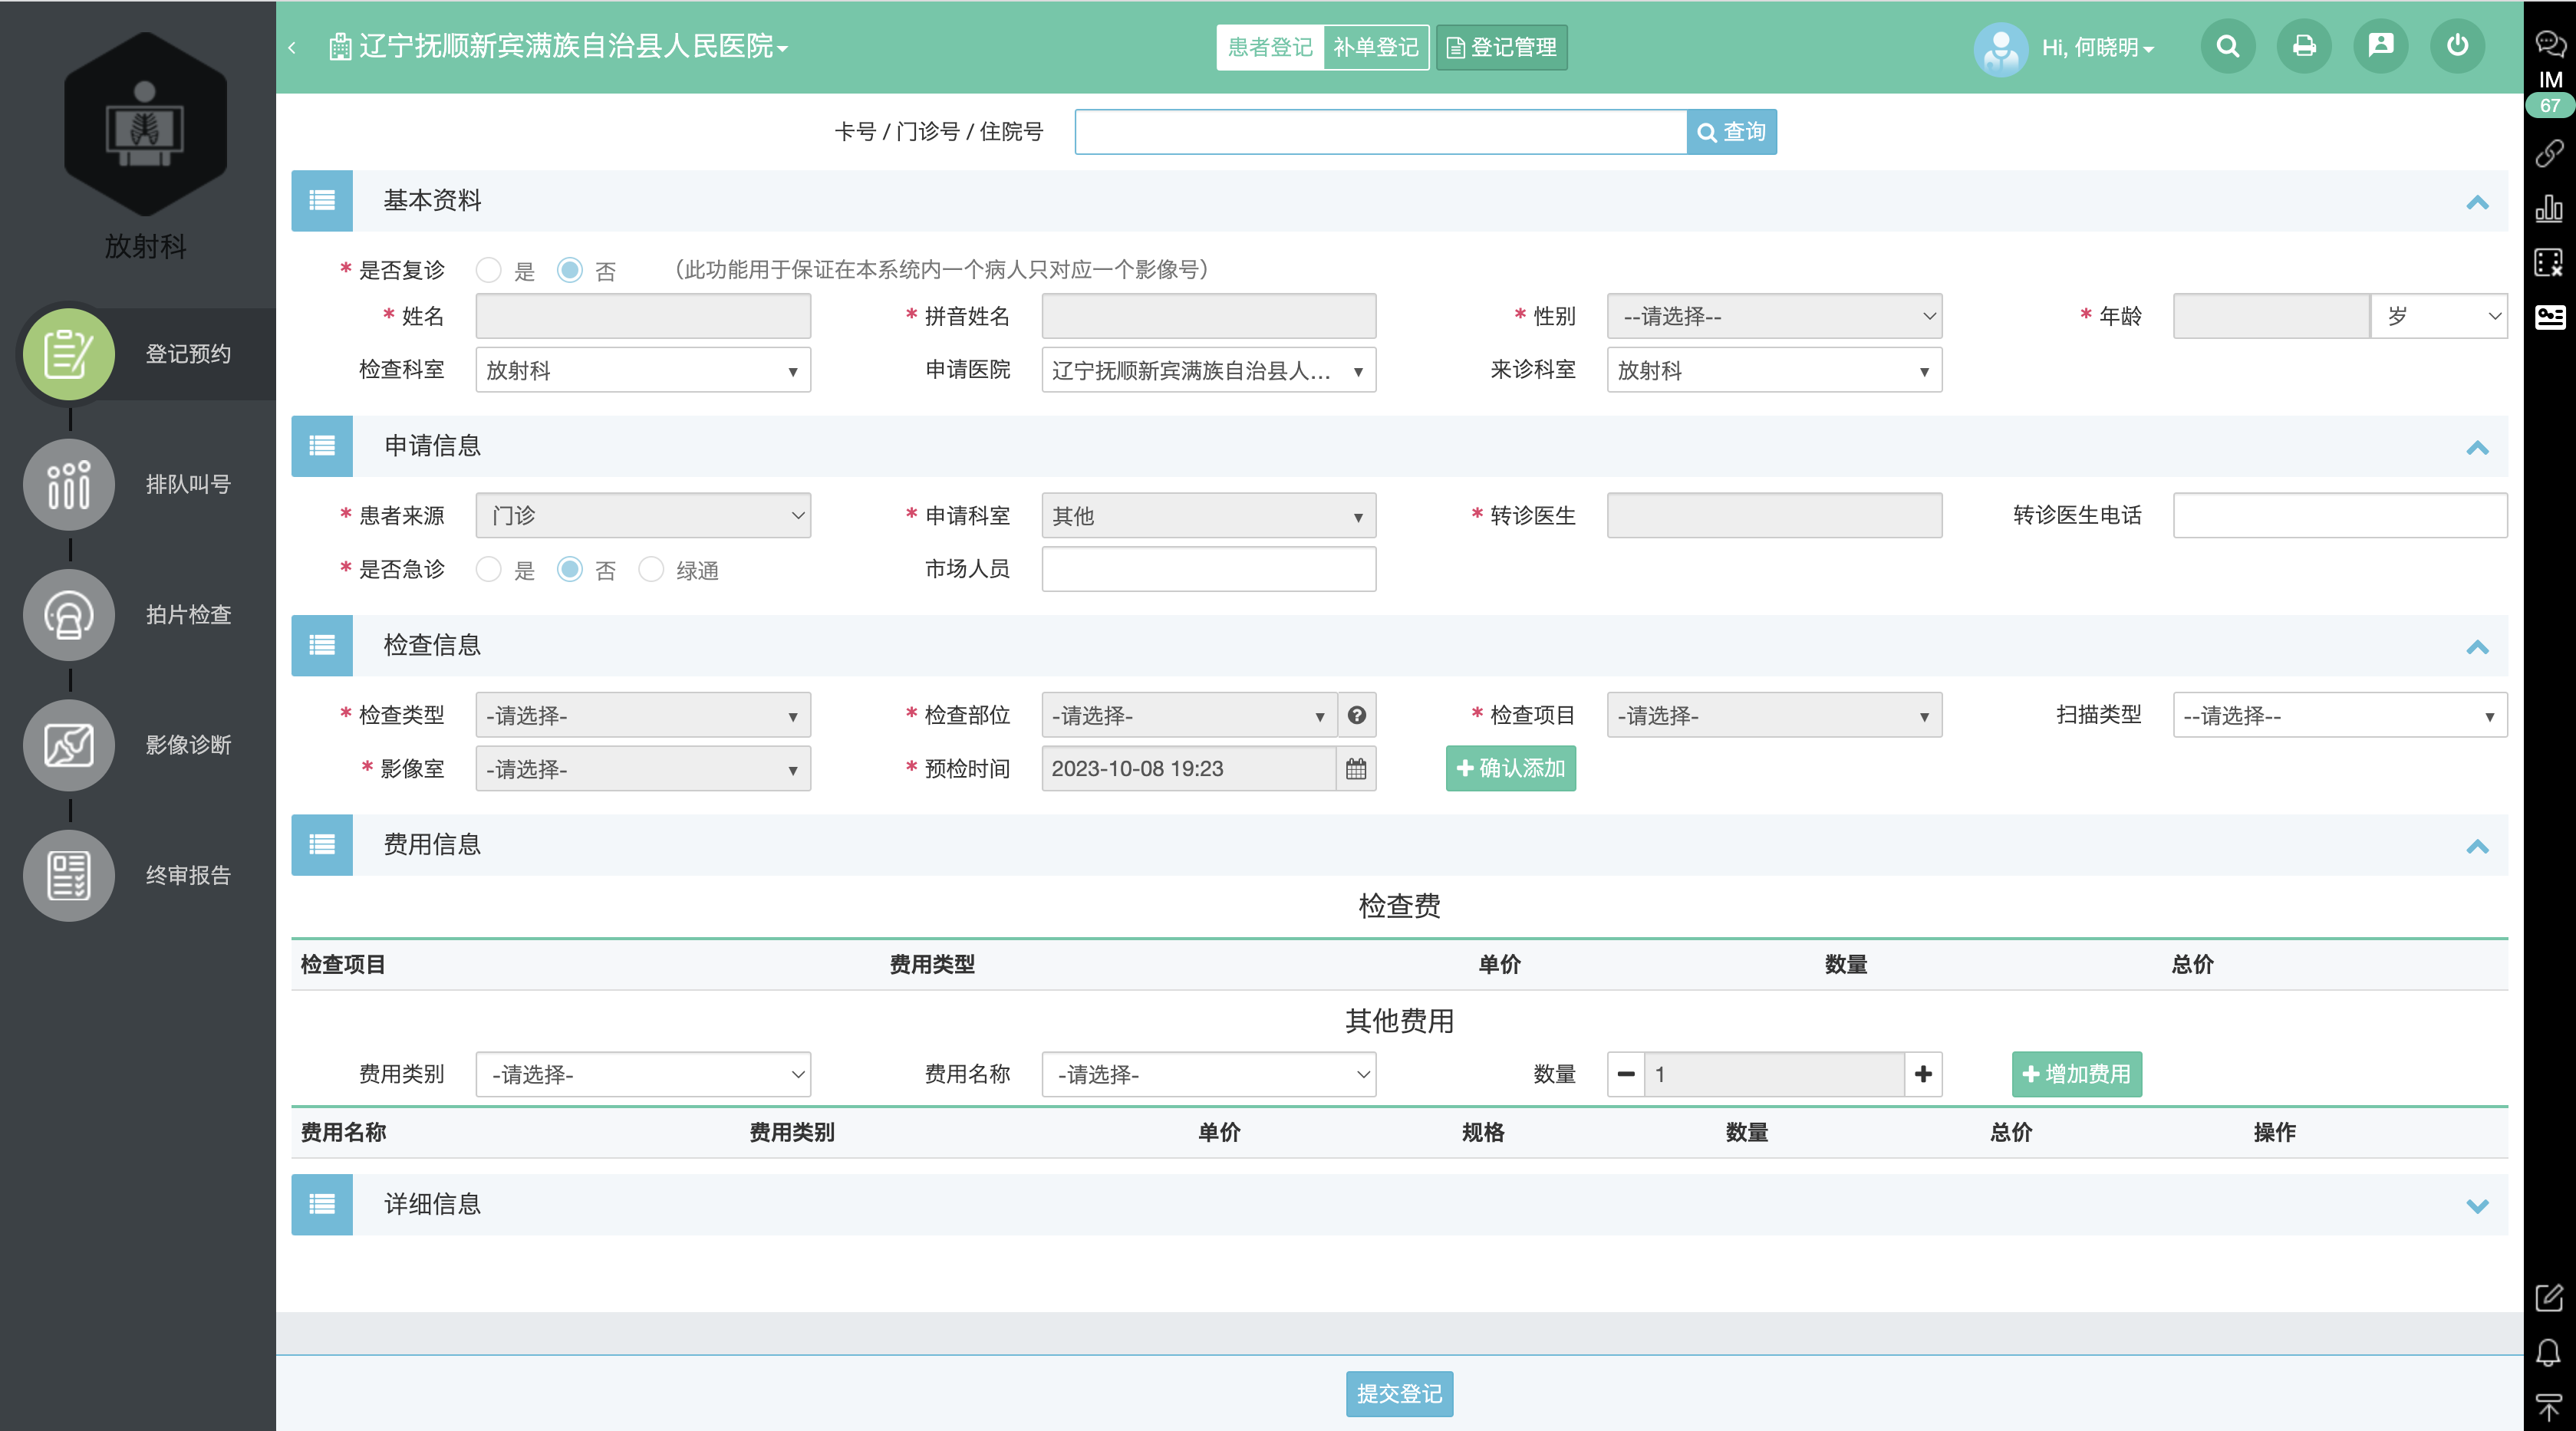Open the 登记预约 registration icon

pyautogui.click(x=69, y=354)
